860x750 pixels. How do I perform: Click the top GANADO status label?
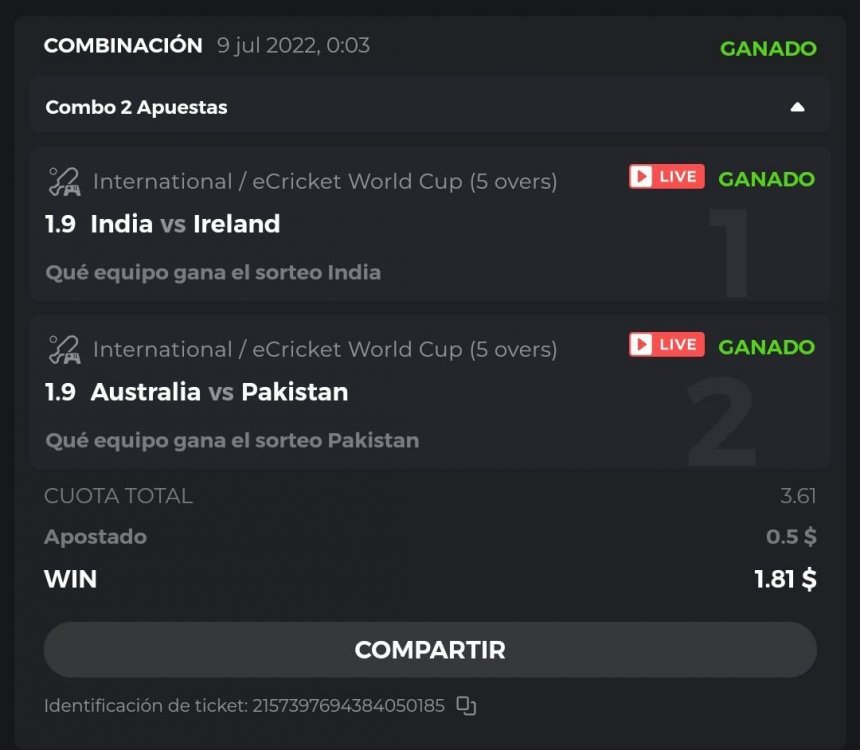767,48
